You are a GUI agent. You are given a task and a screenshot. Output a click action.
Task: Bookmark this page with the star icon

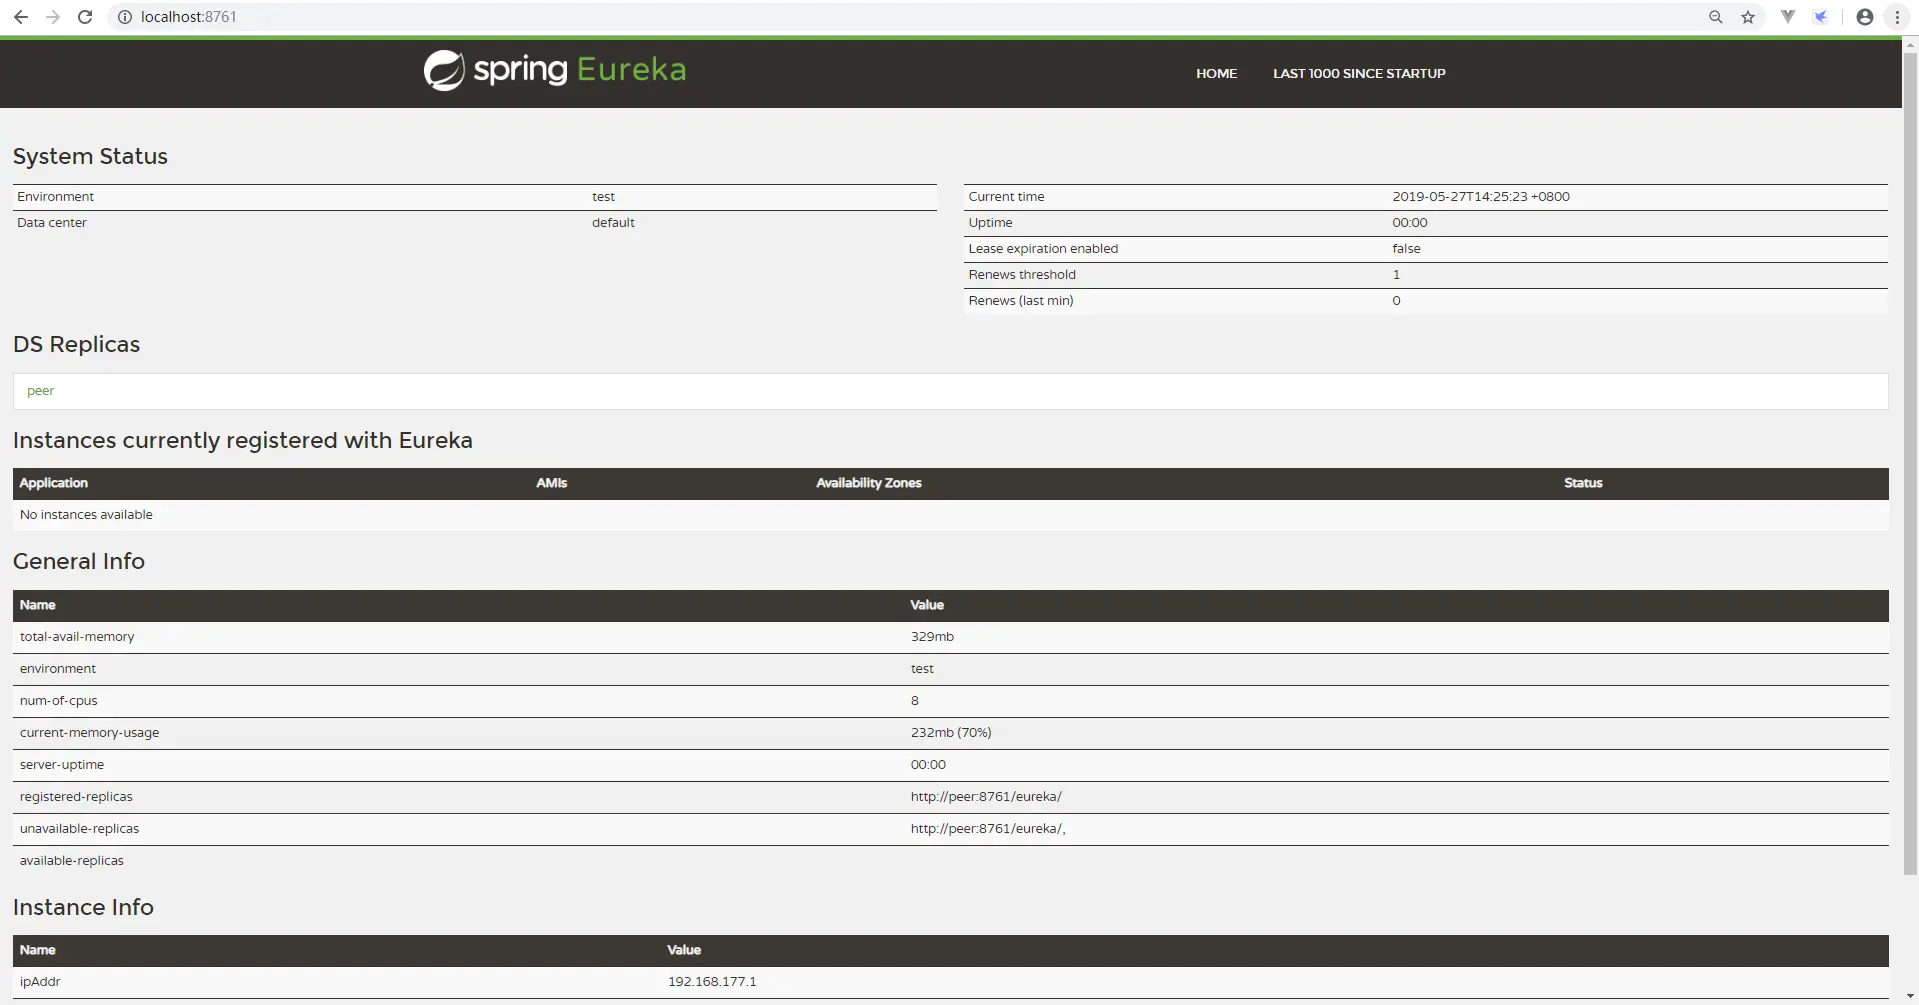(1748, 17)
